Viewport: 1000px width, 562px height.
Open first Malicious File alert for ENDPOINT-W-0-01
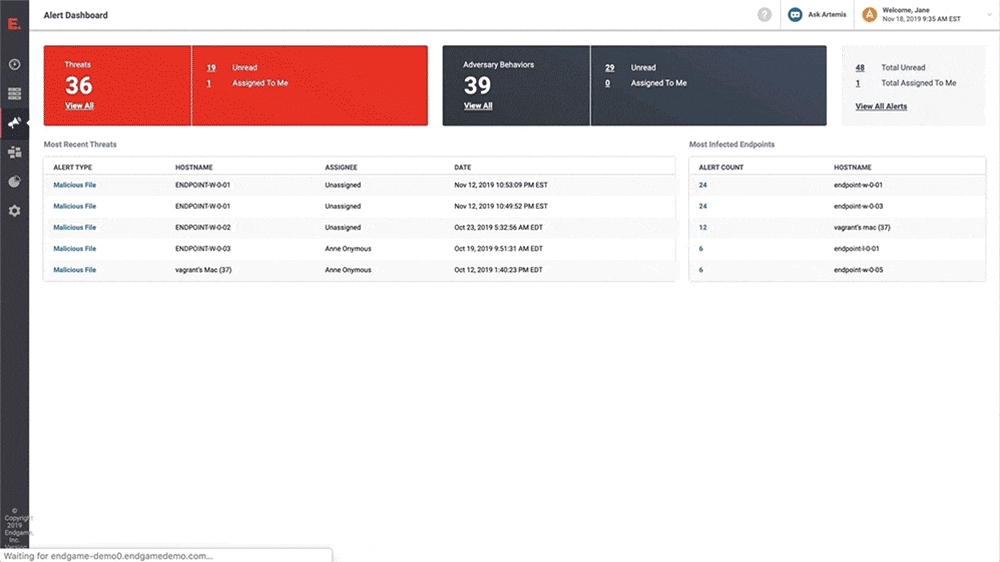(x=75, y=185)
